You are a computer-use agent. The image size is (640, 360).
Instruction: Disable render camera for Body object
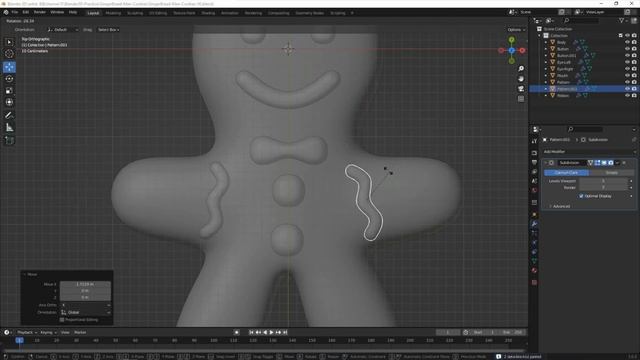coord(634,42)
